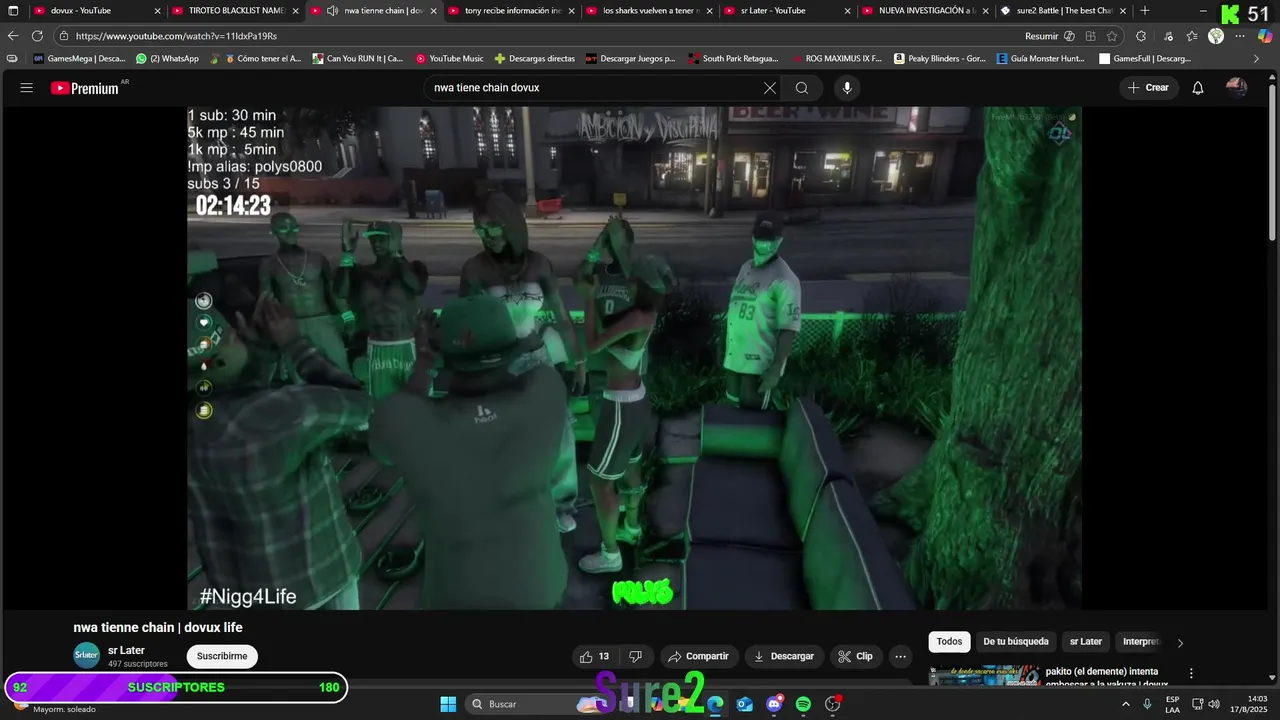Dislike the video with thumbs down
The image size is (1280, 720).
click(635, 656)
